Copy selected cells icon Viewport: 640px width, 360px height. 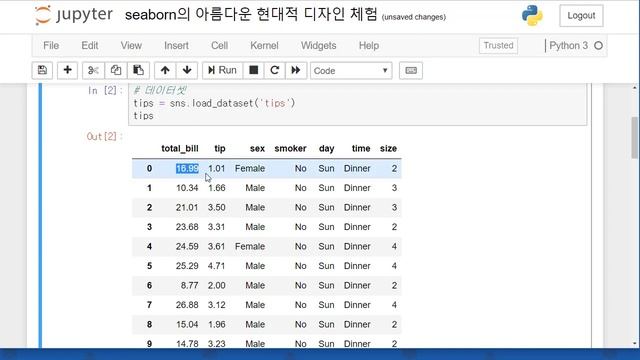pyautogui.click(x=116, y=70)
